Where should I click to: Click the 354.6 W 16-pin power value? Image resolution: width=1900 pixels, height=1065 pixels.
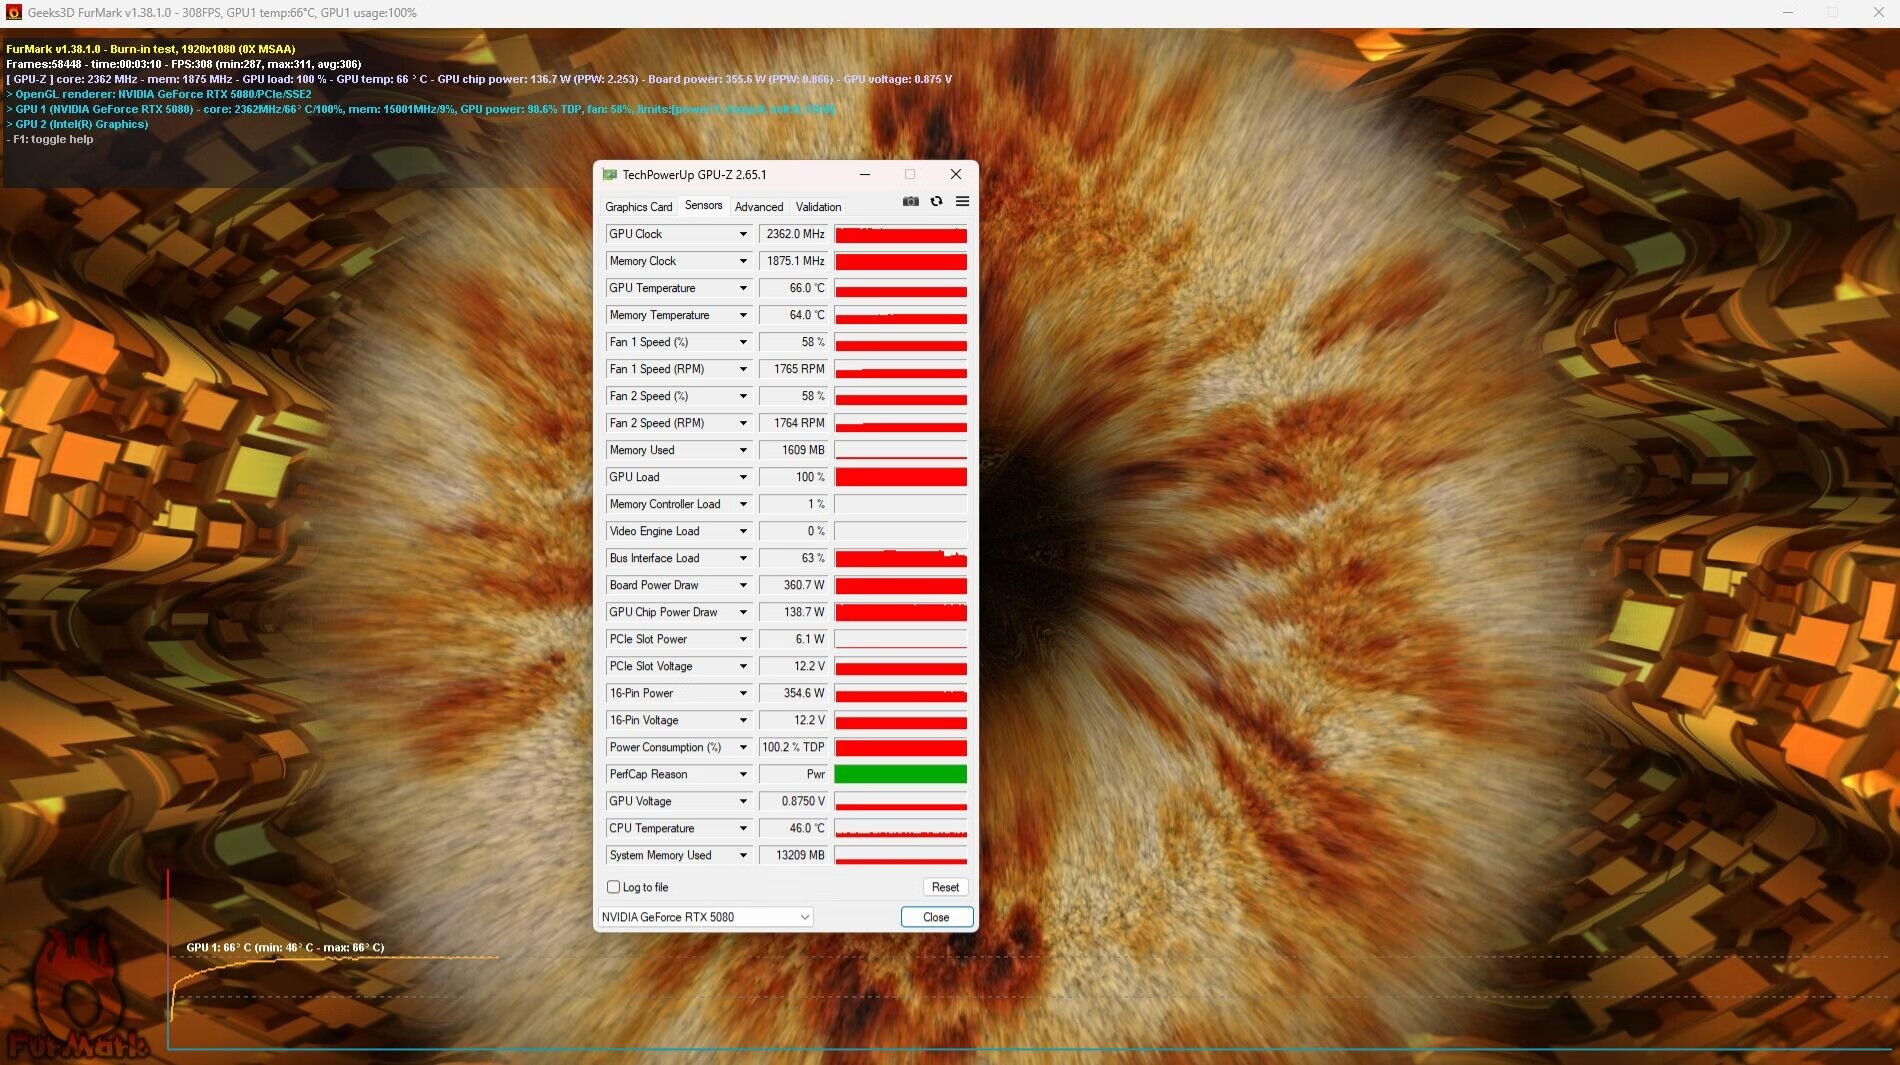794,693
